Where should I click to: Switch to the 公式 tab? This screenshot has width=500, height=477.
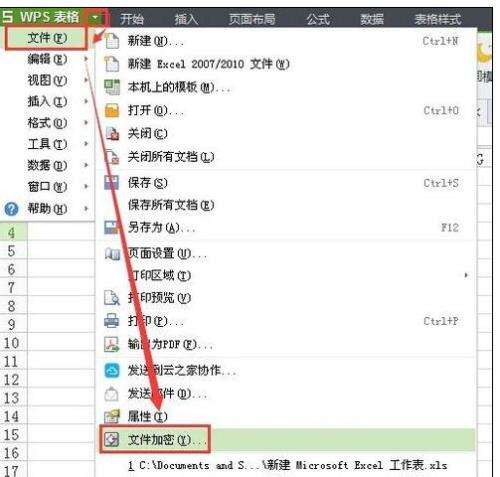tap(318, 19)
